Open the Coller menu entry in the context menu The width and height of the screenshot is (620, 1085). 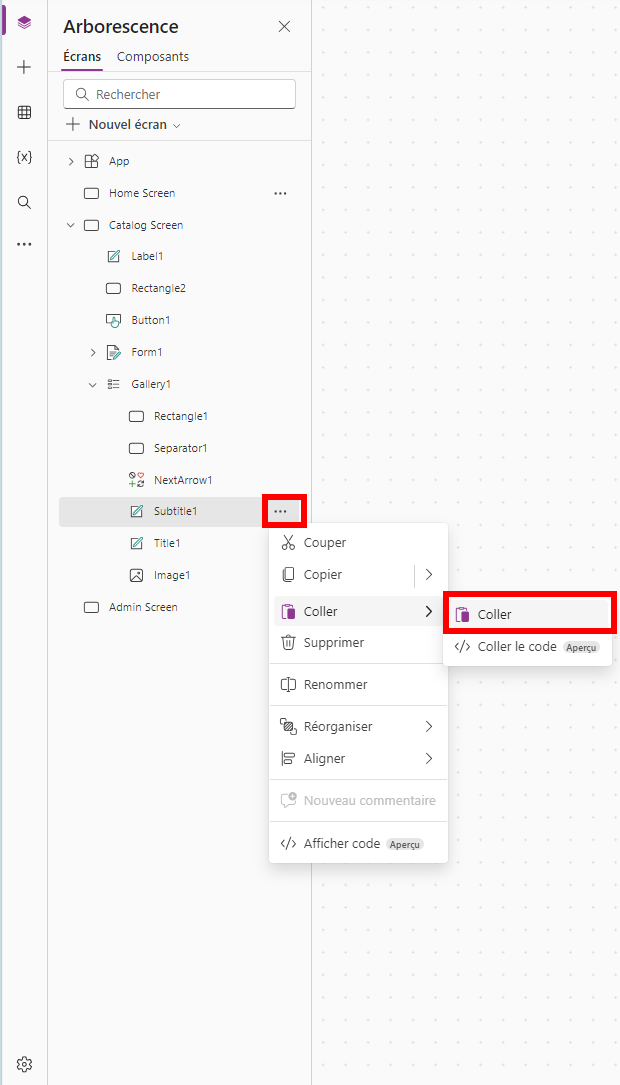pyautogui.click(x=358, y=612)
